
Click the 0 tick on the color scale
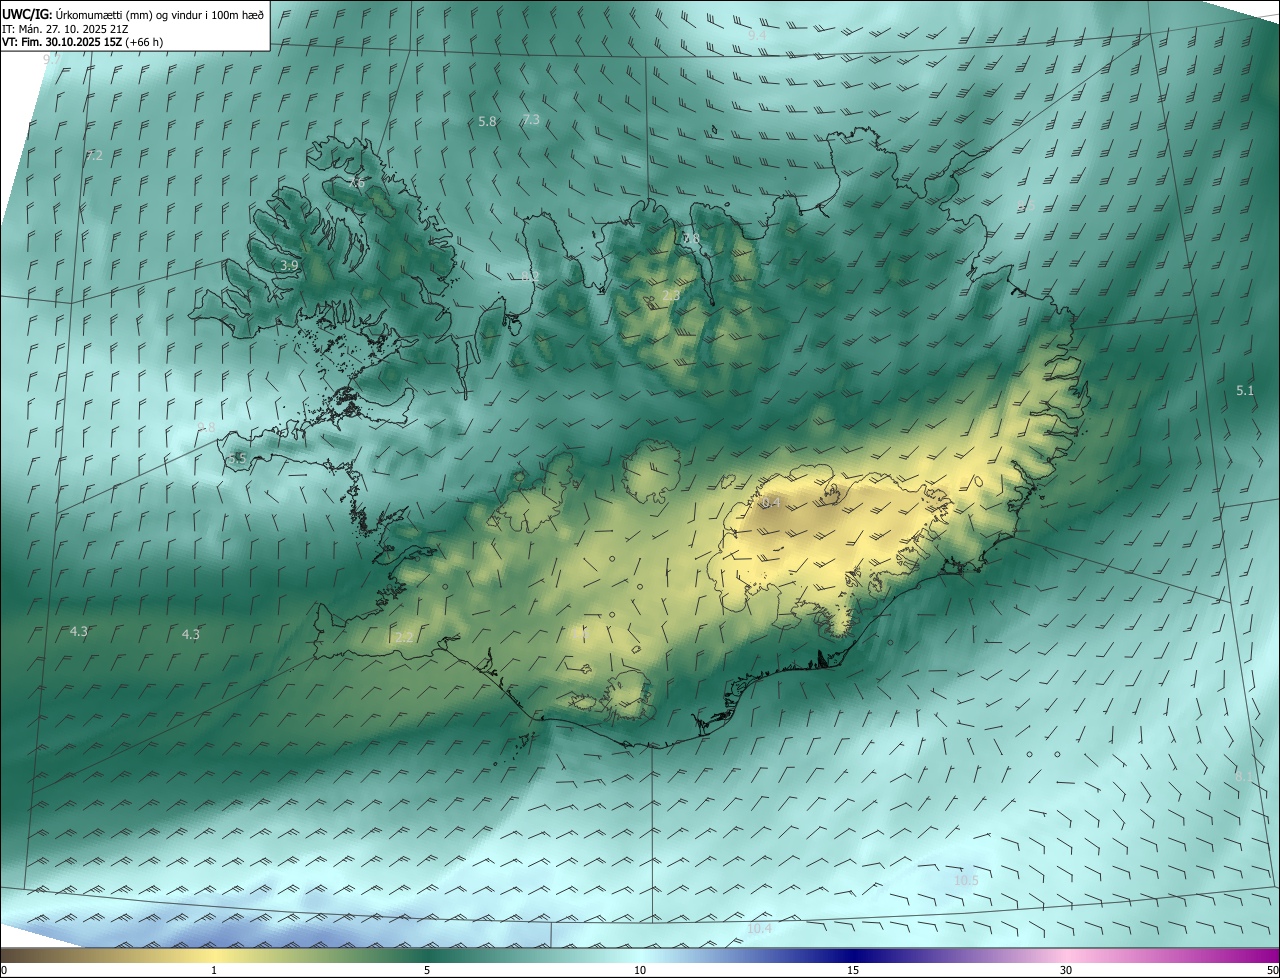point(4,970)
